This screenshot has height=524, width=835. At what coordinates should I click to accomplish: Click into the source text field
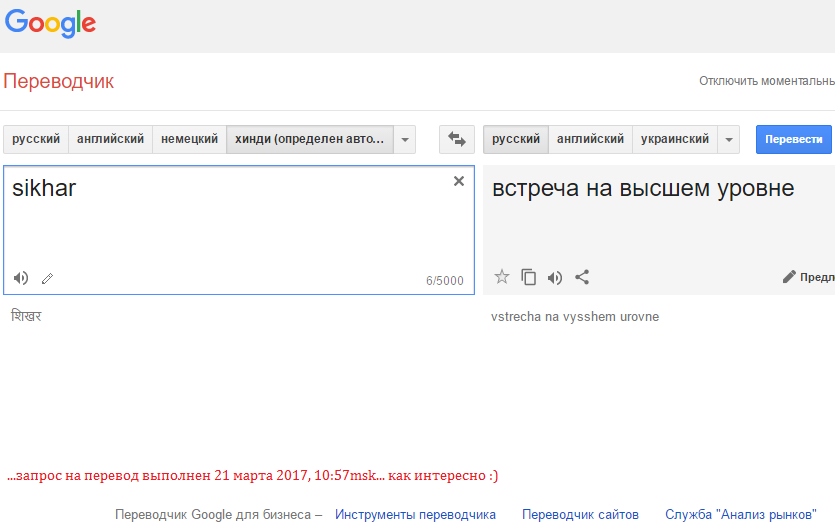coord(230,225)
